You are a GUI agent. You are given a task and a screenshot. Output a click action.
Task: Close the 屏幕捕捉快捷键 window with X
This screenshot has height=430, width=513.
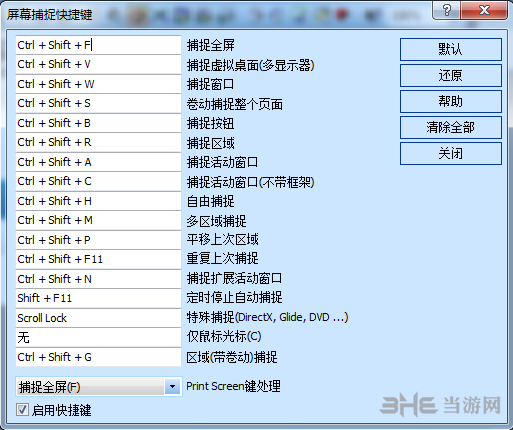pyautogui.click(x=484, y=11)
